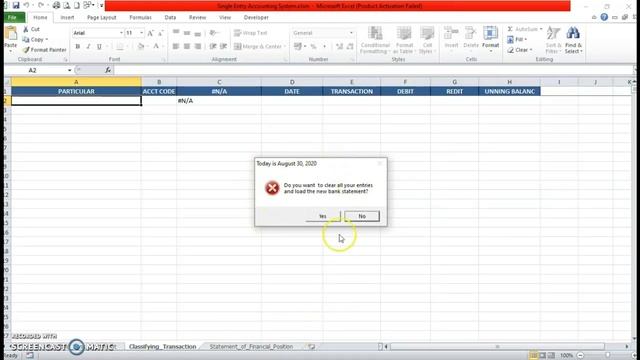Click the Insert Function fx icon
The height and width of the screenshot is (360, 640).
108,70
